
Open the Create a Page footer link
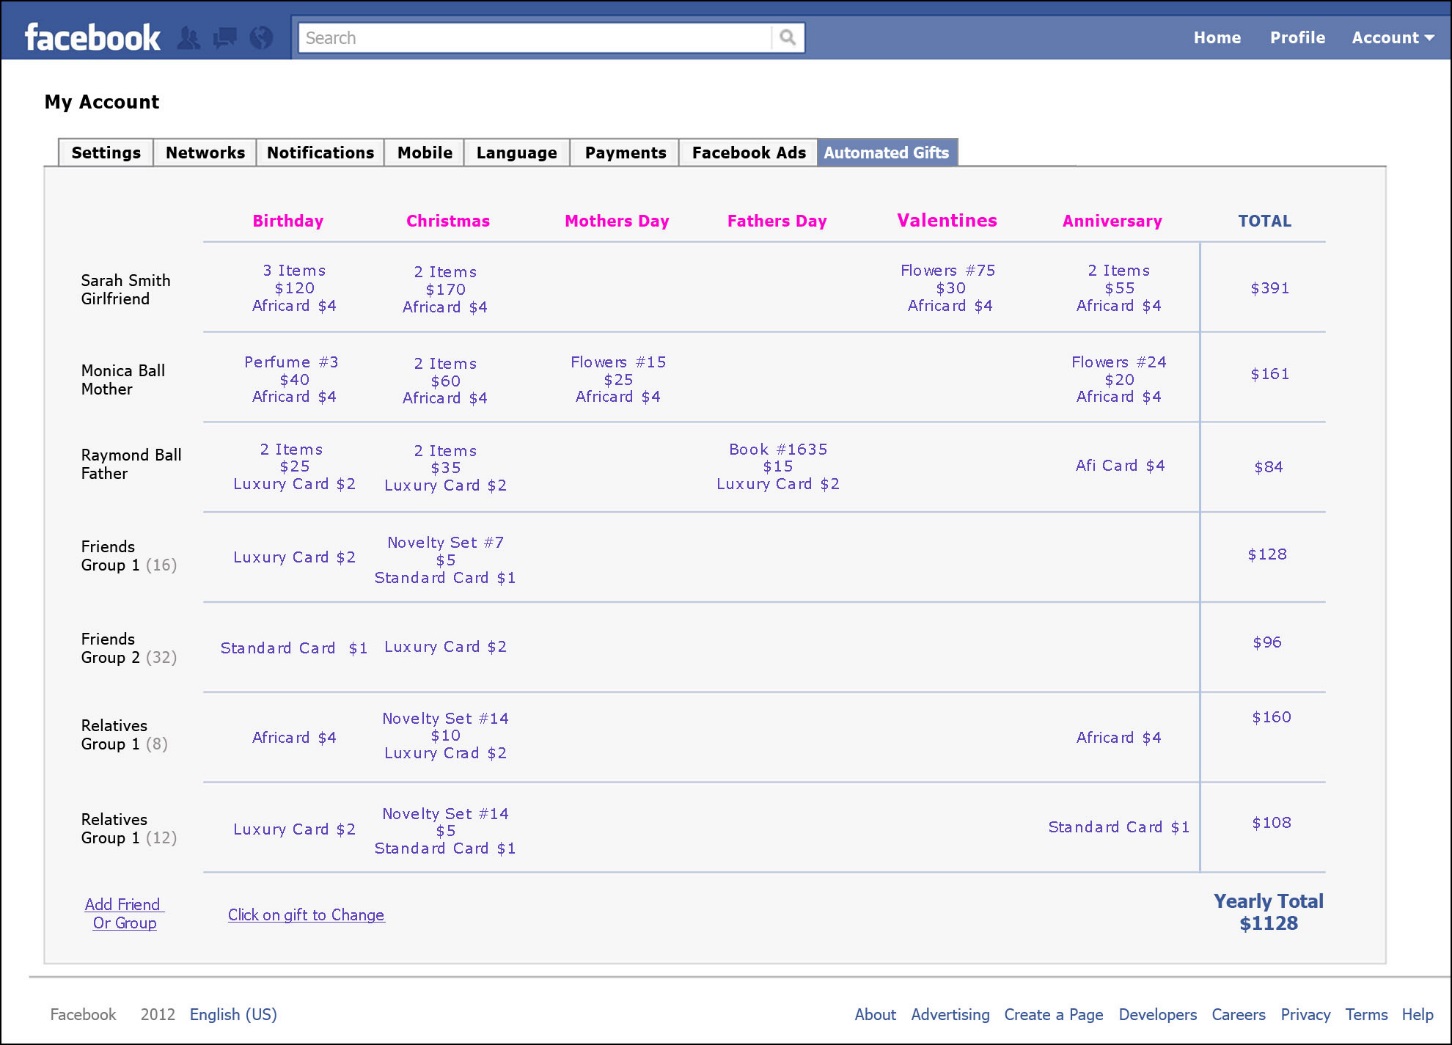click(1054, 1014)
